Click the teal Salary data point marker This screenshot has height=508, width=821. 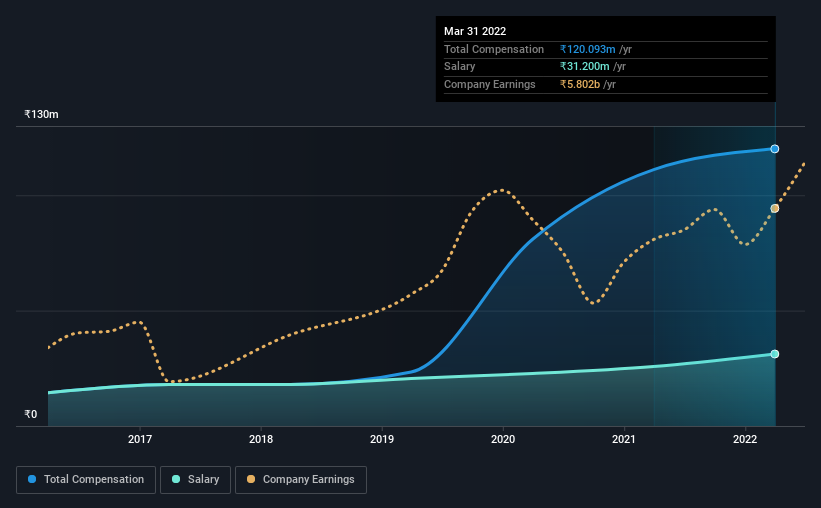pyautogui.click(x=774, y=354)
